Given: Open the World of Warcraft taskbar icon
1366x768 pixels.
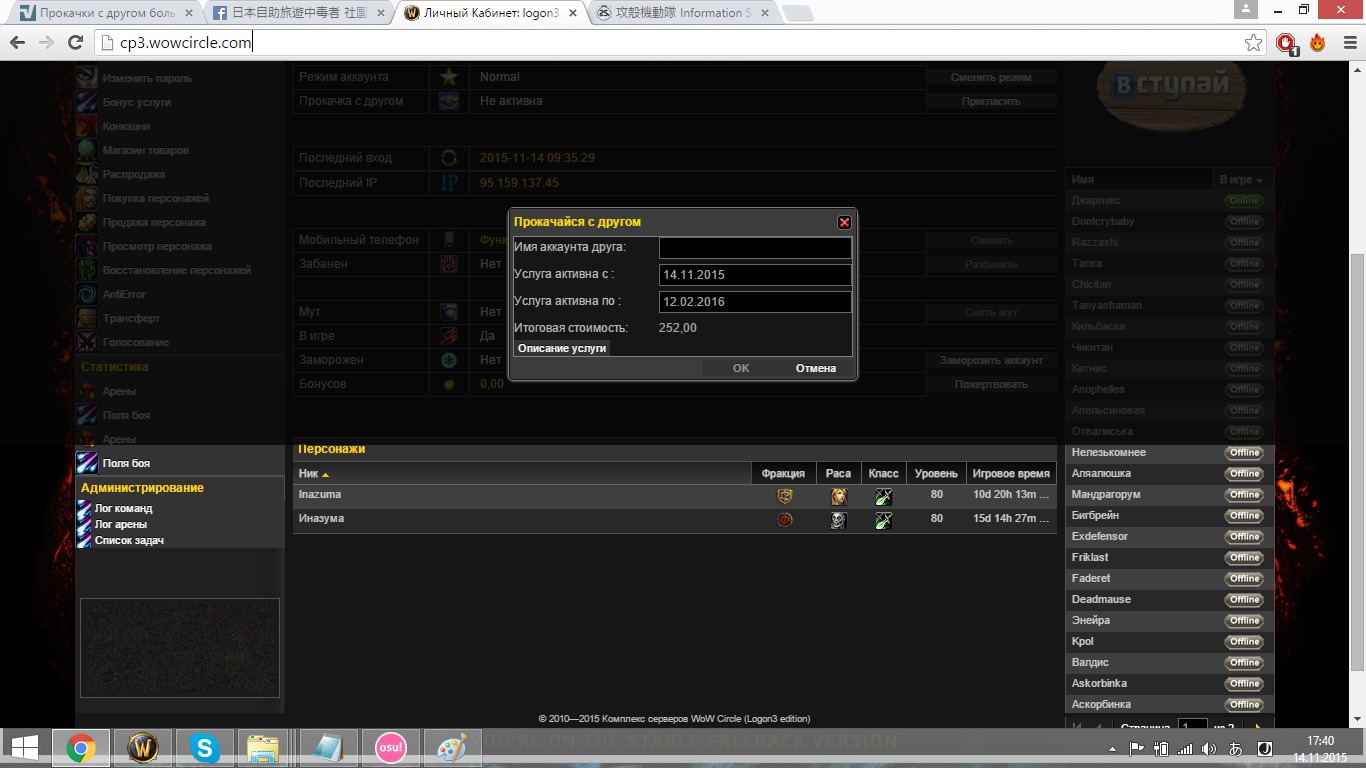Looking at the screenshot, I should click(143, 748).
